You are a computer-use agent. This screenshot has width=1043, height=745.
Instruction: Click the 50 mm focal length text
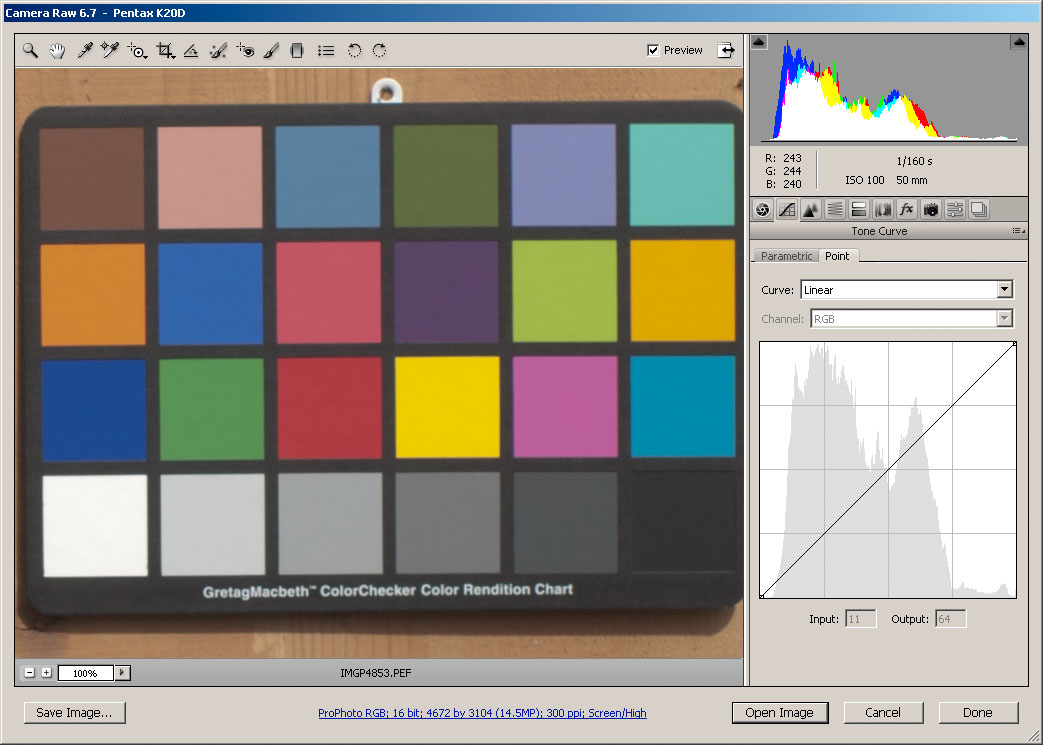pos(911,180)
